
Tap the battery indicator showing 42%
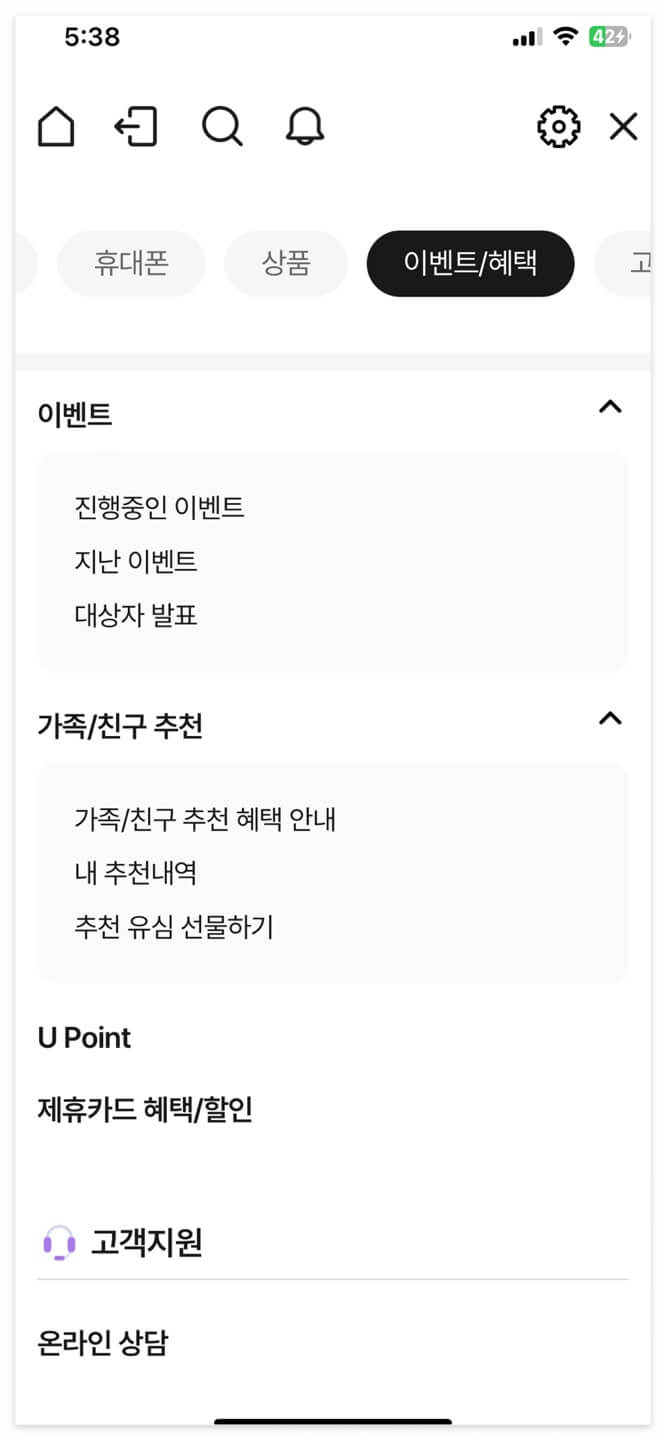611,33
